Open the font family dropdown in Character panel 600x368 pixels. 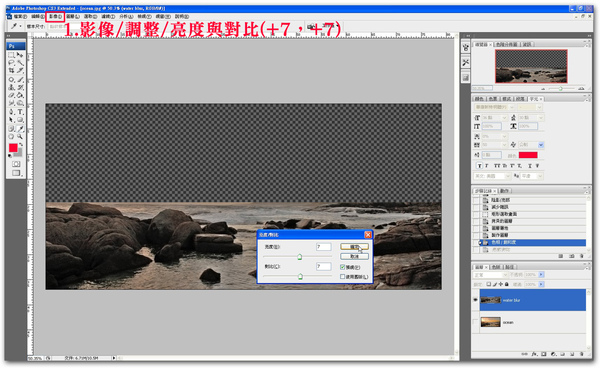[494, 107]
